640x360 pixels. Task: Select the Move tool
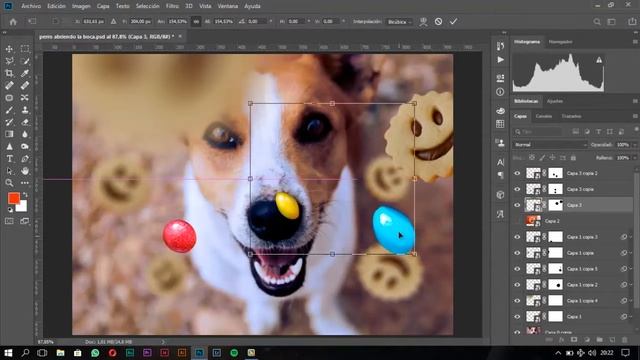tap(9, 49)
